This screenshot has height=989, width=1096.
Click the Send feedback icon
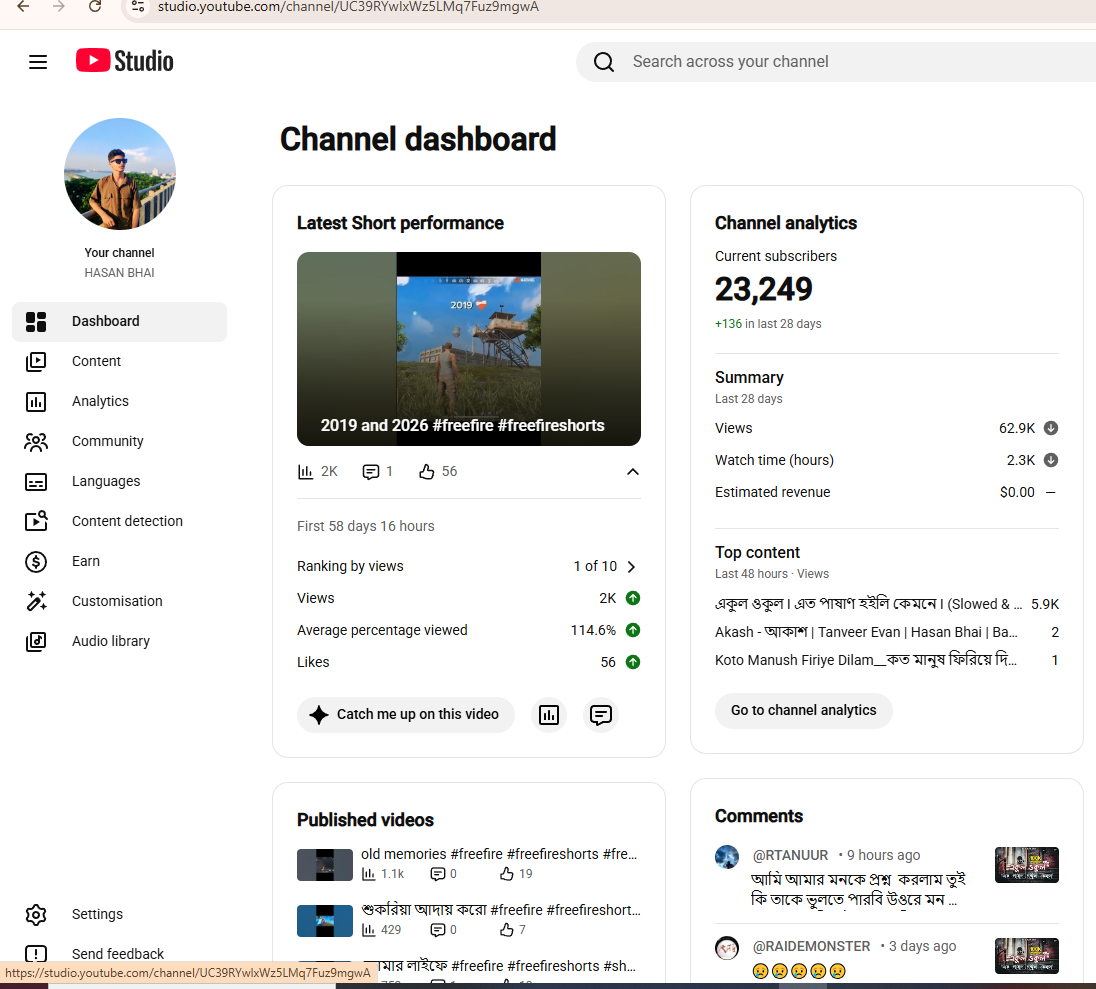pos(36,953)
